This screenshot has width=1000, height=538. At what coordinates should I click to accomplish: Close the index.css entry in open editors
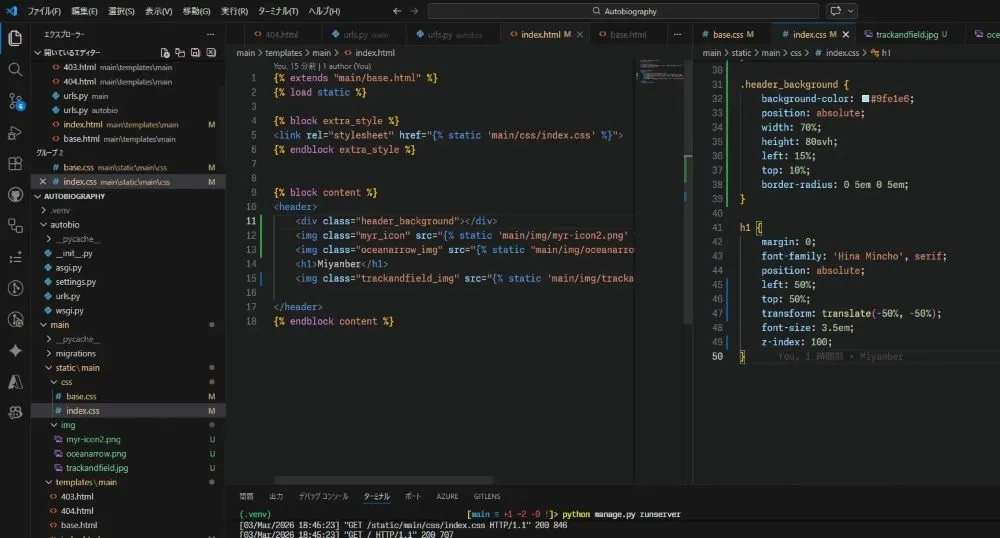(x=43, y=182)
